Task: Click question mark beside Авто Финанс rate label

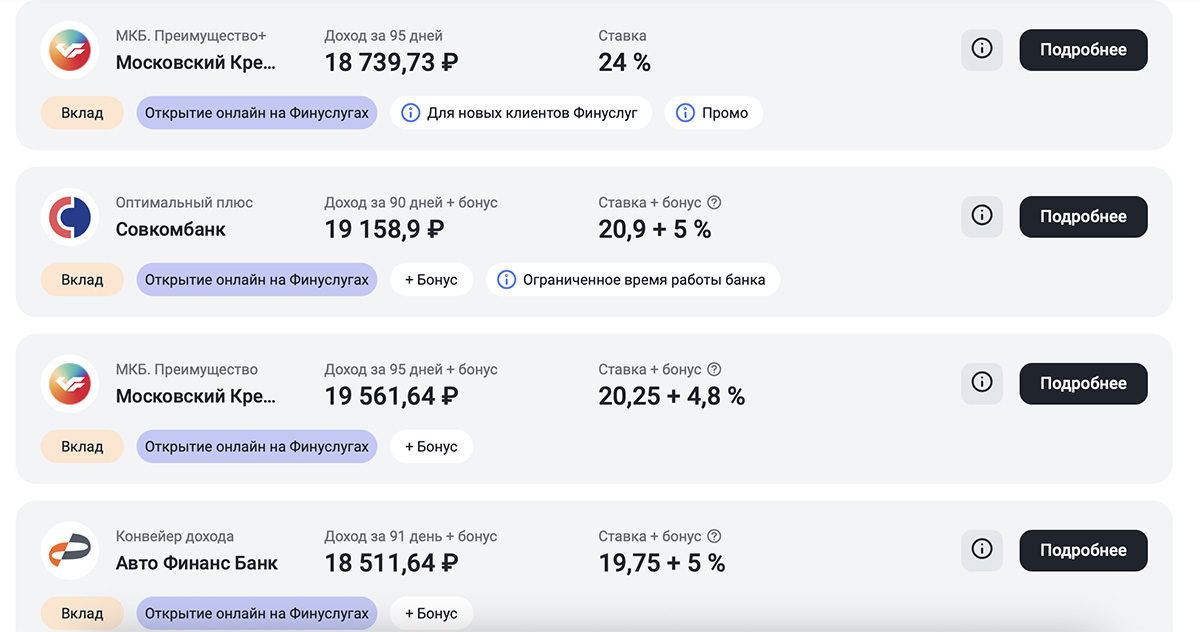Action: [714, 537]
